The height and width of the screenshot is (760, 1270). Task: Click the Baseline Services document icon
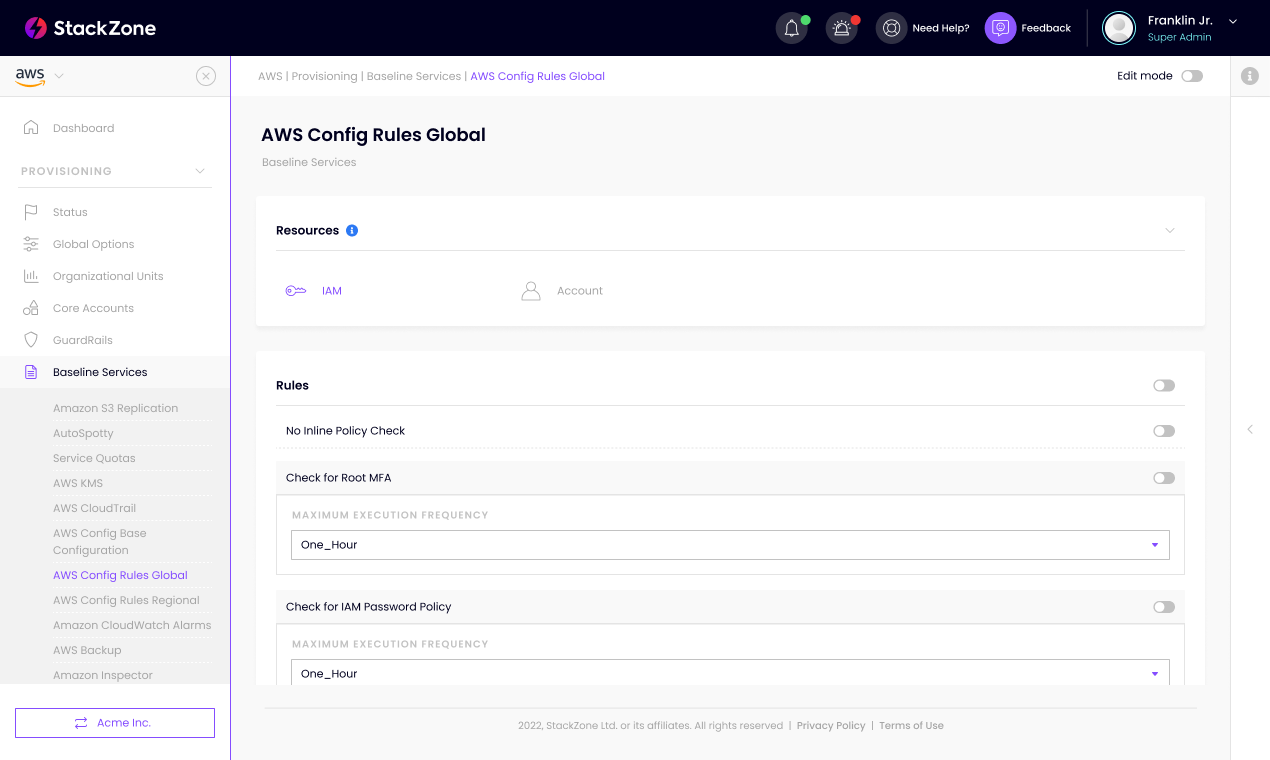[31, 372]
